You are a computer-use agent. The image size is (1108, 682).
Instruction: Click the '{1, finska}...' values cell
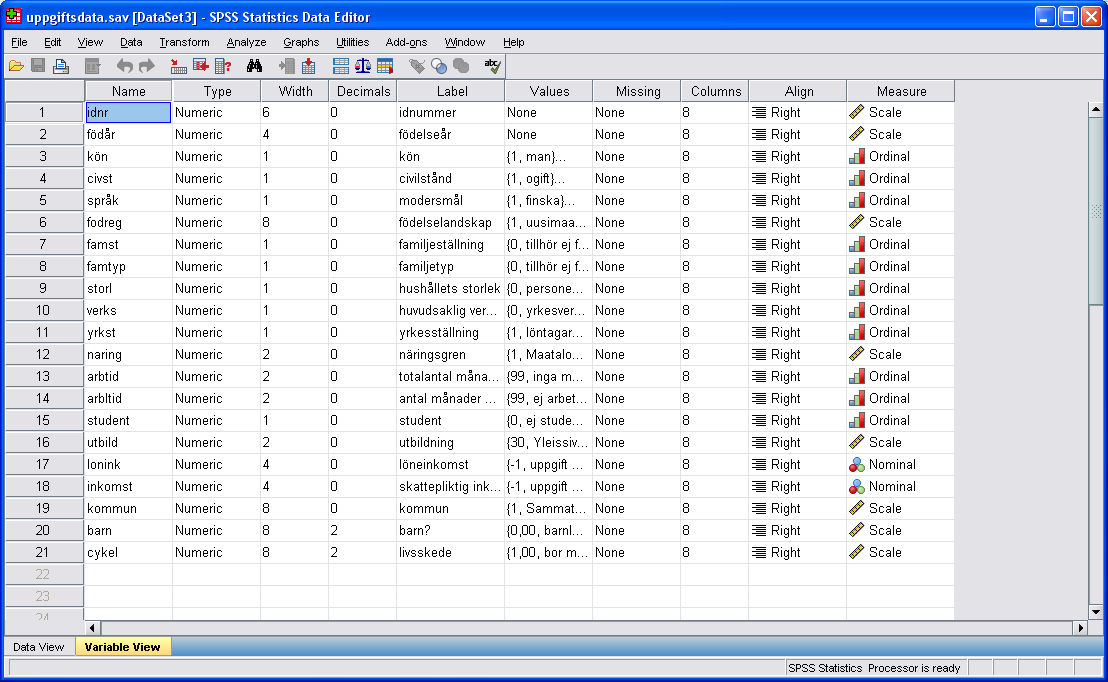tap(548, 200)
